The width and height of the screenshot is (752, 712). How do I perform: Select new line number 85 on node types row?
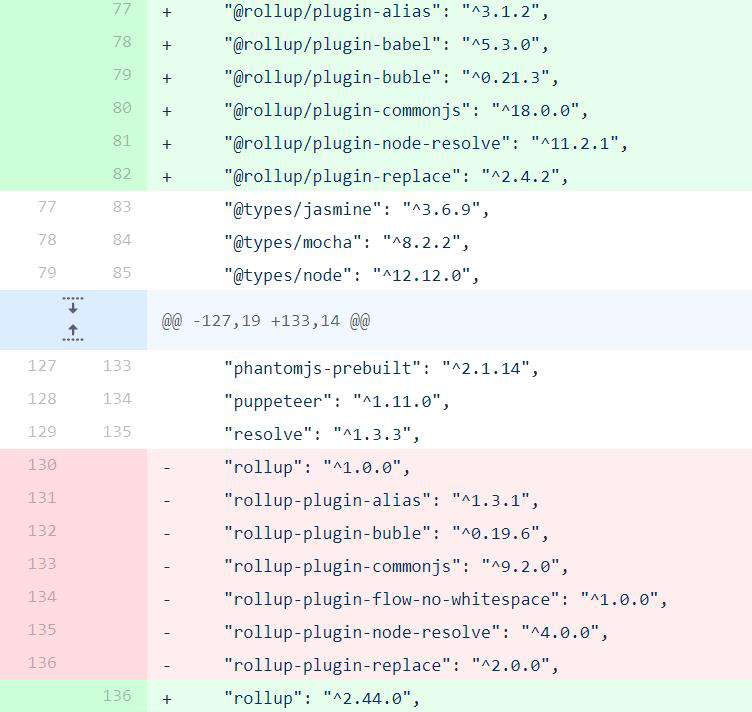pyautogui.click(x=122, y=273)
